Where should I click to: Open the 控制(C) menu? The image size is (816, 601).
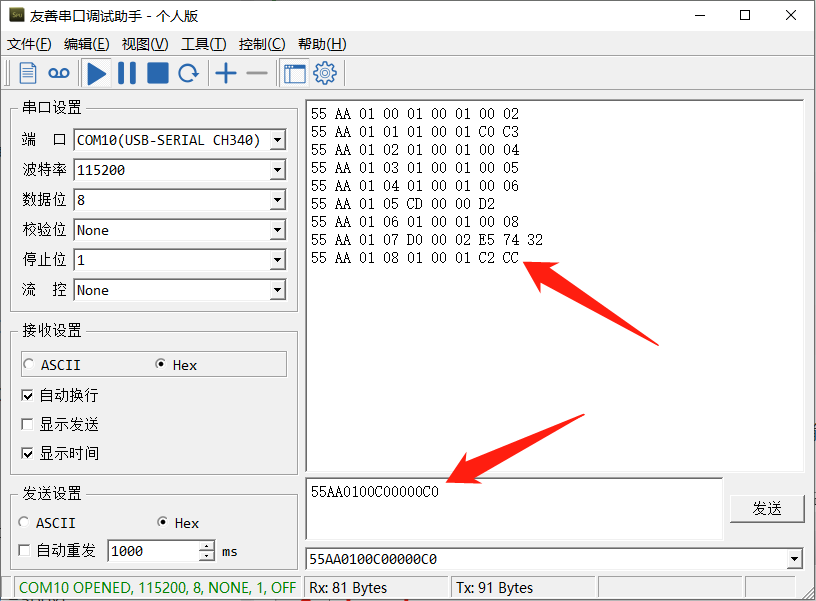click(261, 44)
